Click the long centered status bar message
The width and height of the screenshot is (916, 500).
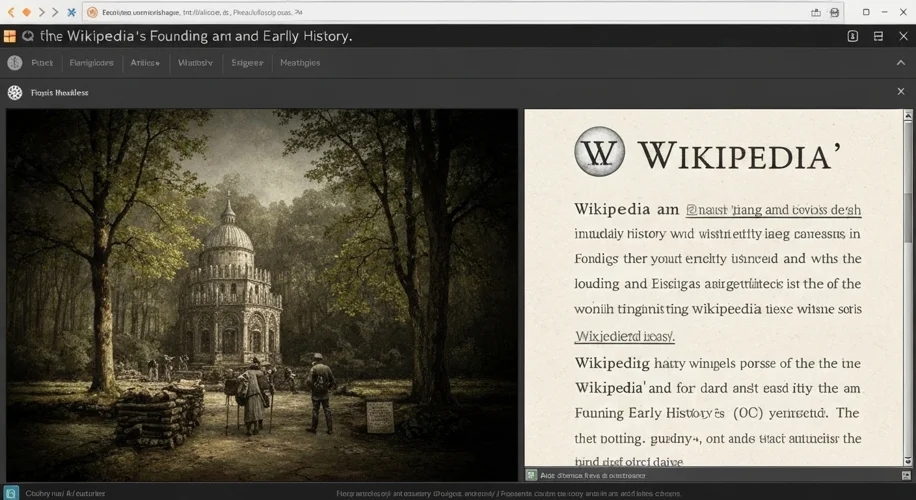[x=508, y=494]
